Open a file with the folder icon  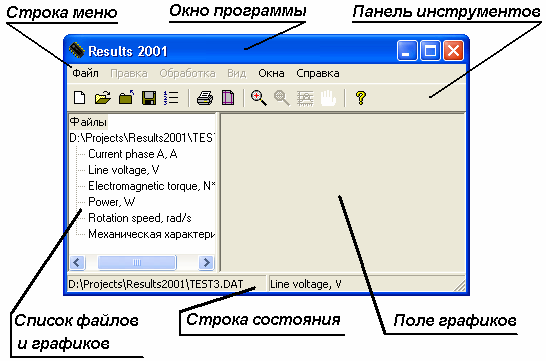pos(103,97)
